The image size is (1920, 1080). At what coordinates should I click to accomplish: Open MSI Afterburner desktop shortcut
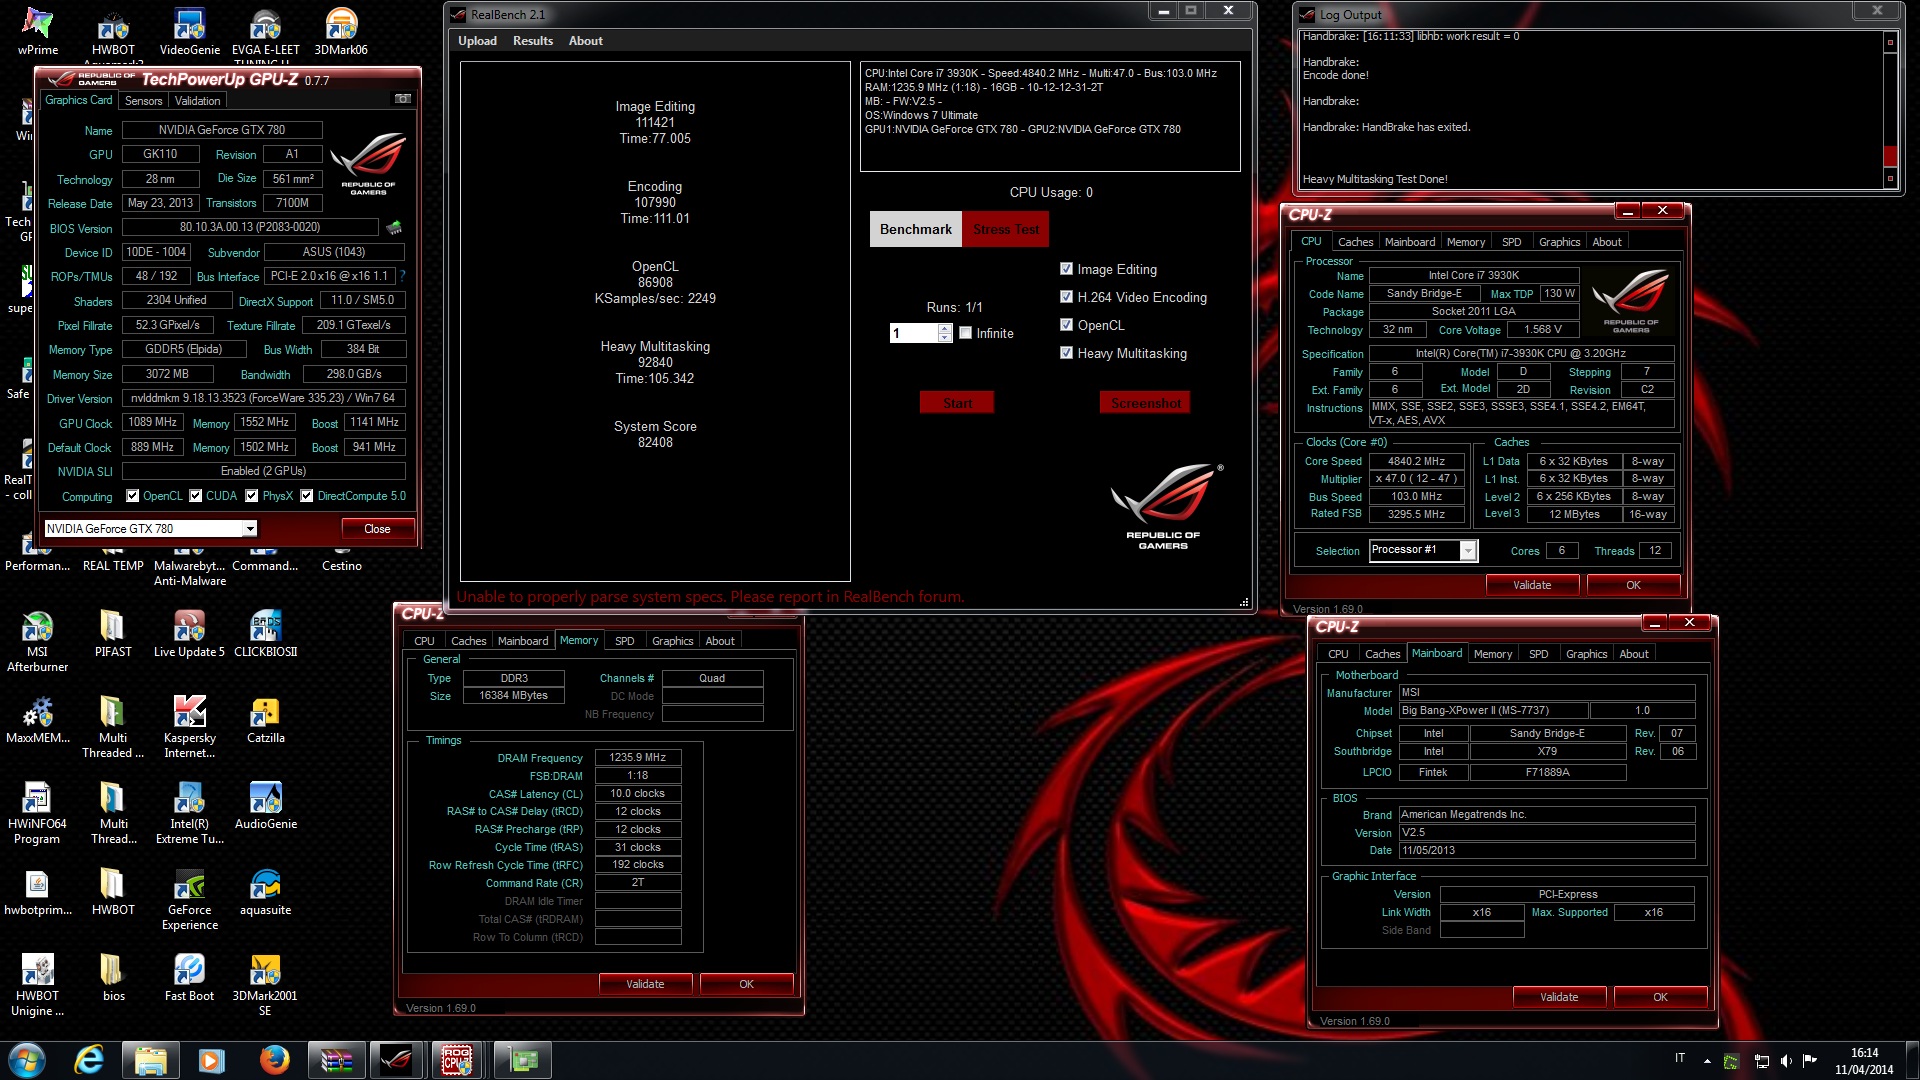[38, 641]
